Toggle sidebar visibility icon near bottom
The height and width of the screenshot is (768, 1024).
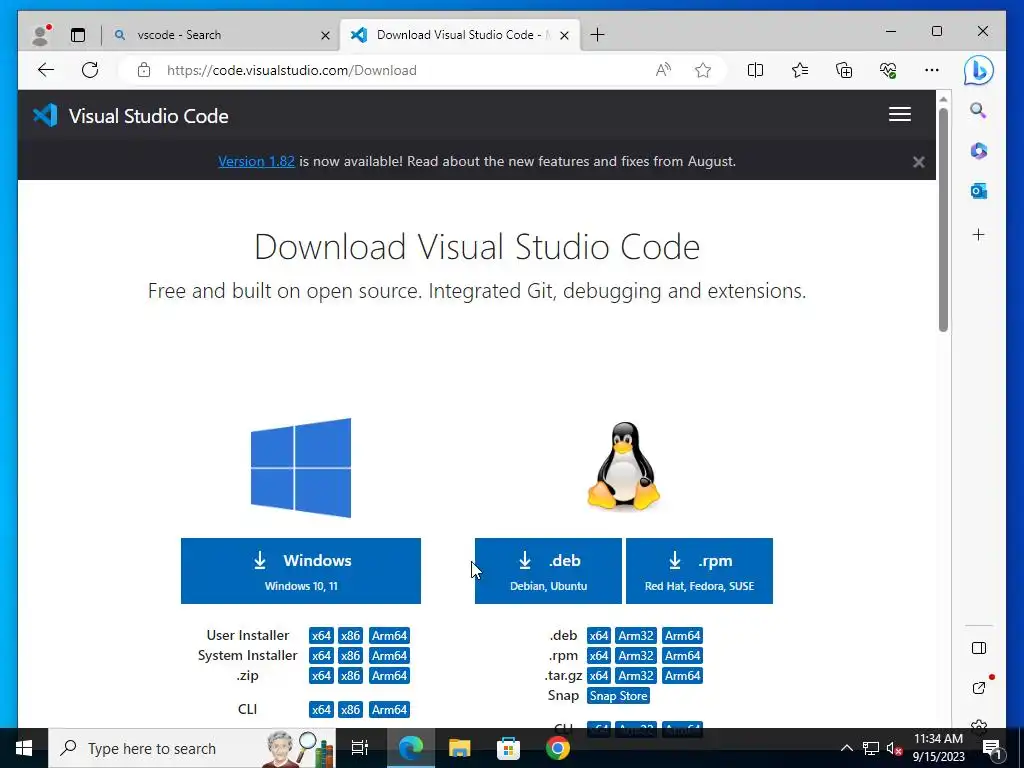[978, 648]
